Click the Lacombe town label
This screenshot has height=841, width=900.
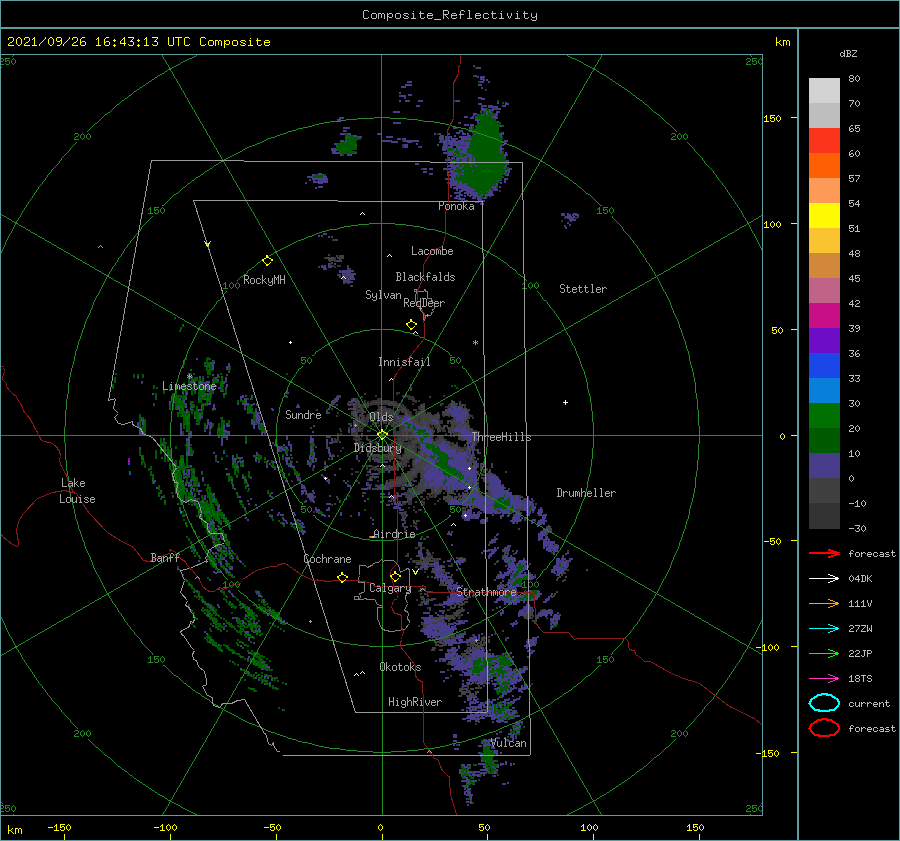pos(432,251)
